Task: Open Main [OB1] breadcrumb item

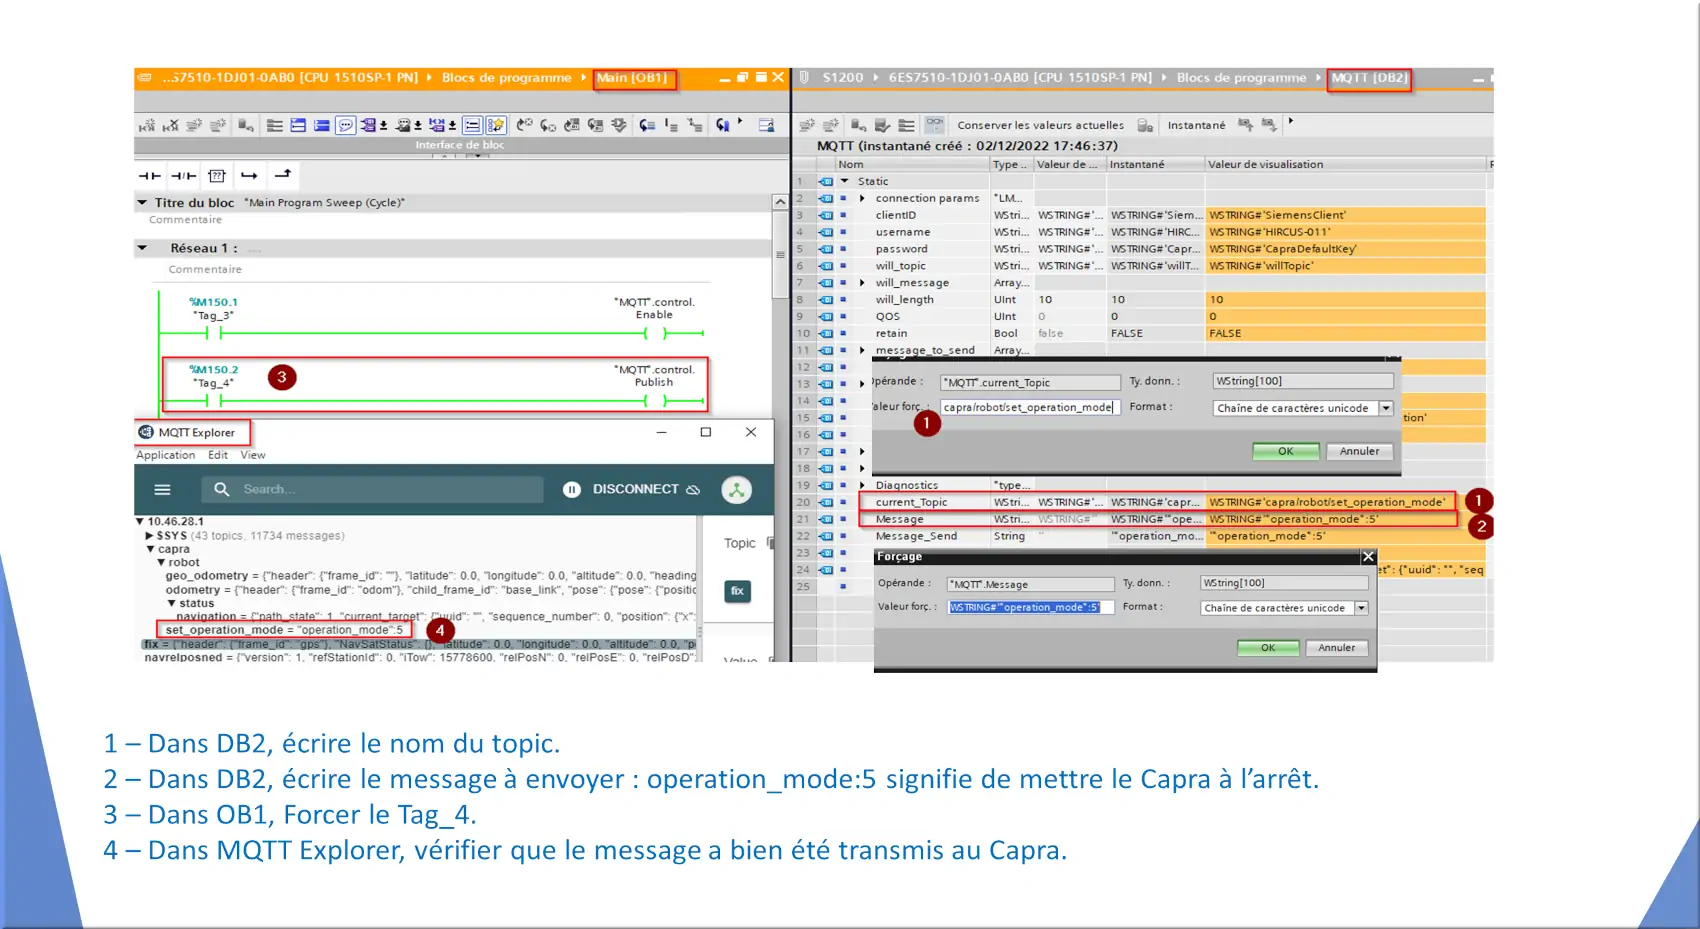Action: click(x=632, y=78)
